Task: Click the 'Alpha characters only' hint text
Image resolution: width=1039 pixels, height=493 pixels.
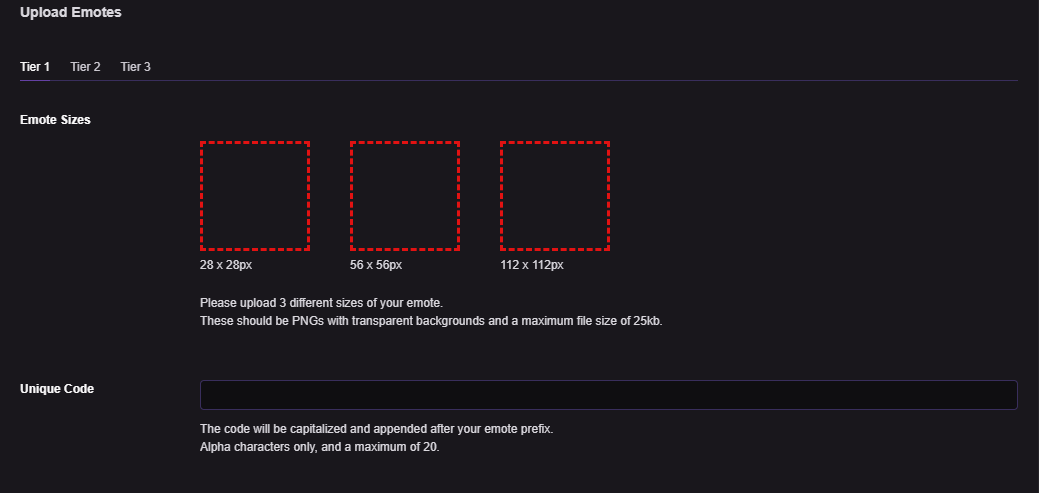Action: [262, 447]
